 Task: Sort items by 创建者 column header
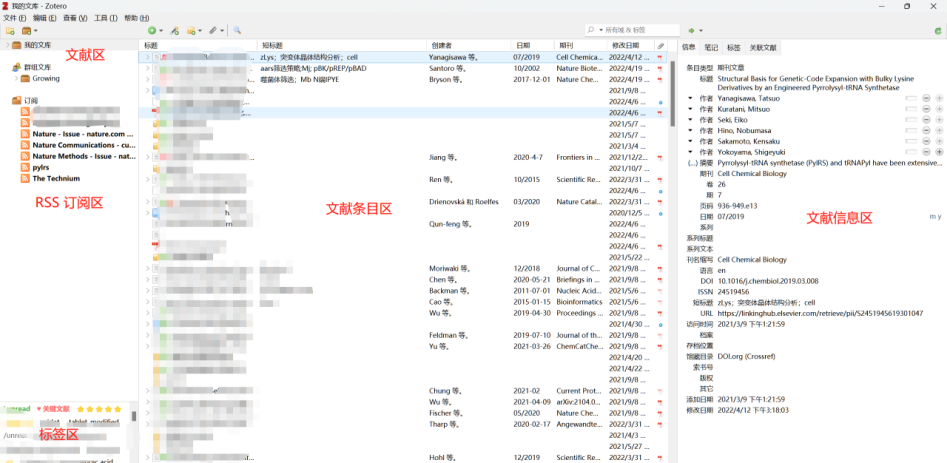coord(467,46)
